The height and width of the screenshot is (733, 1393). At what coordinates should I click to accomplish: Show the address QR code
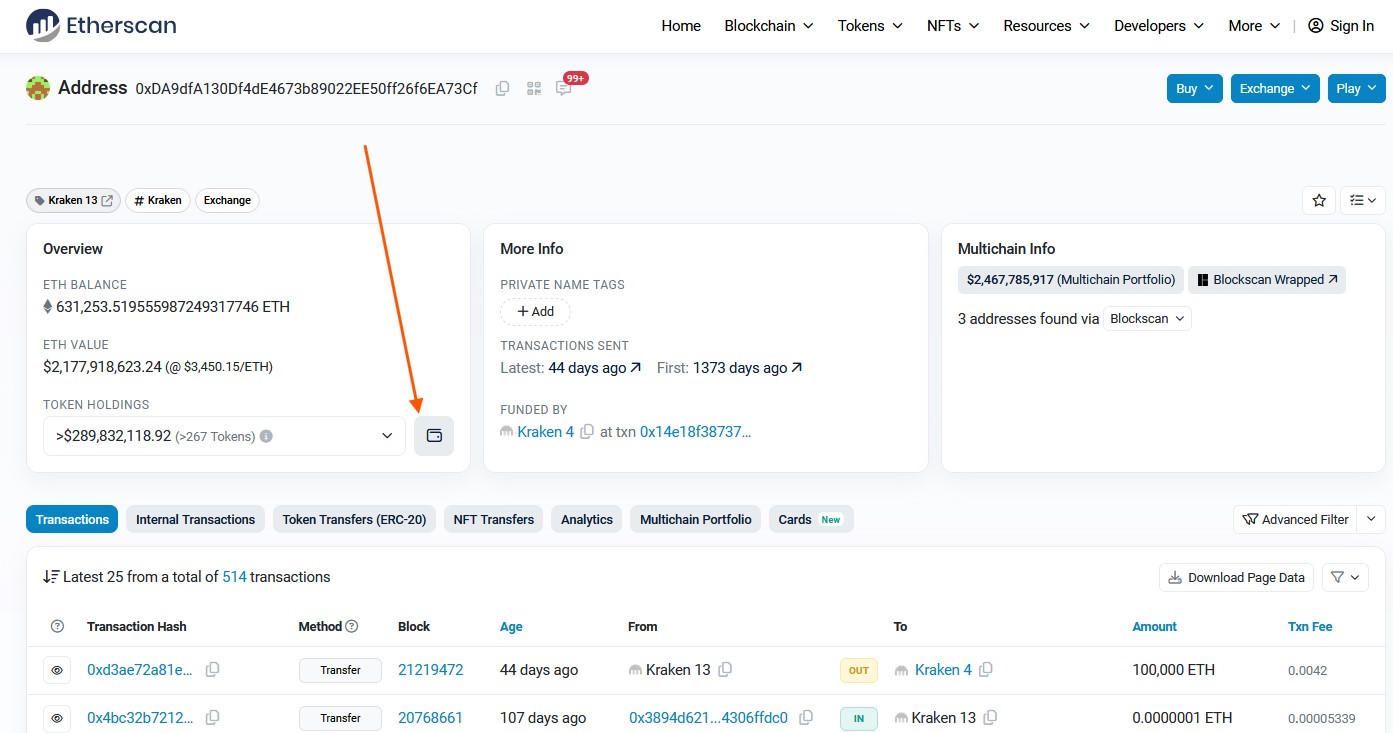click(533, 88)
